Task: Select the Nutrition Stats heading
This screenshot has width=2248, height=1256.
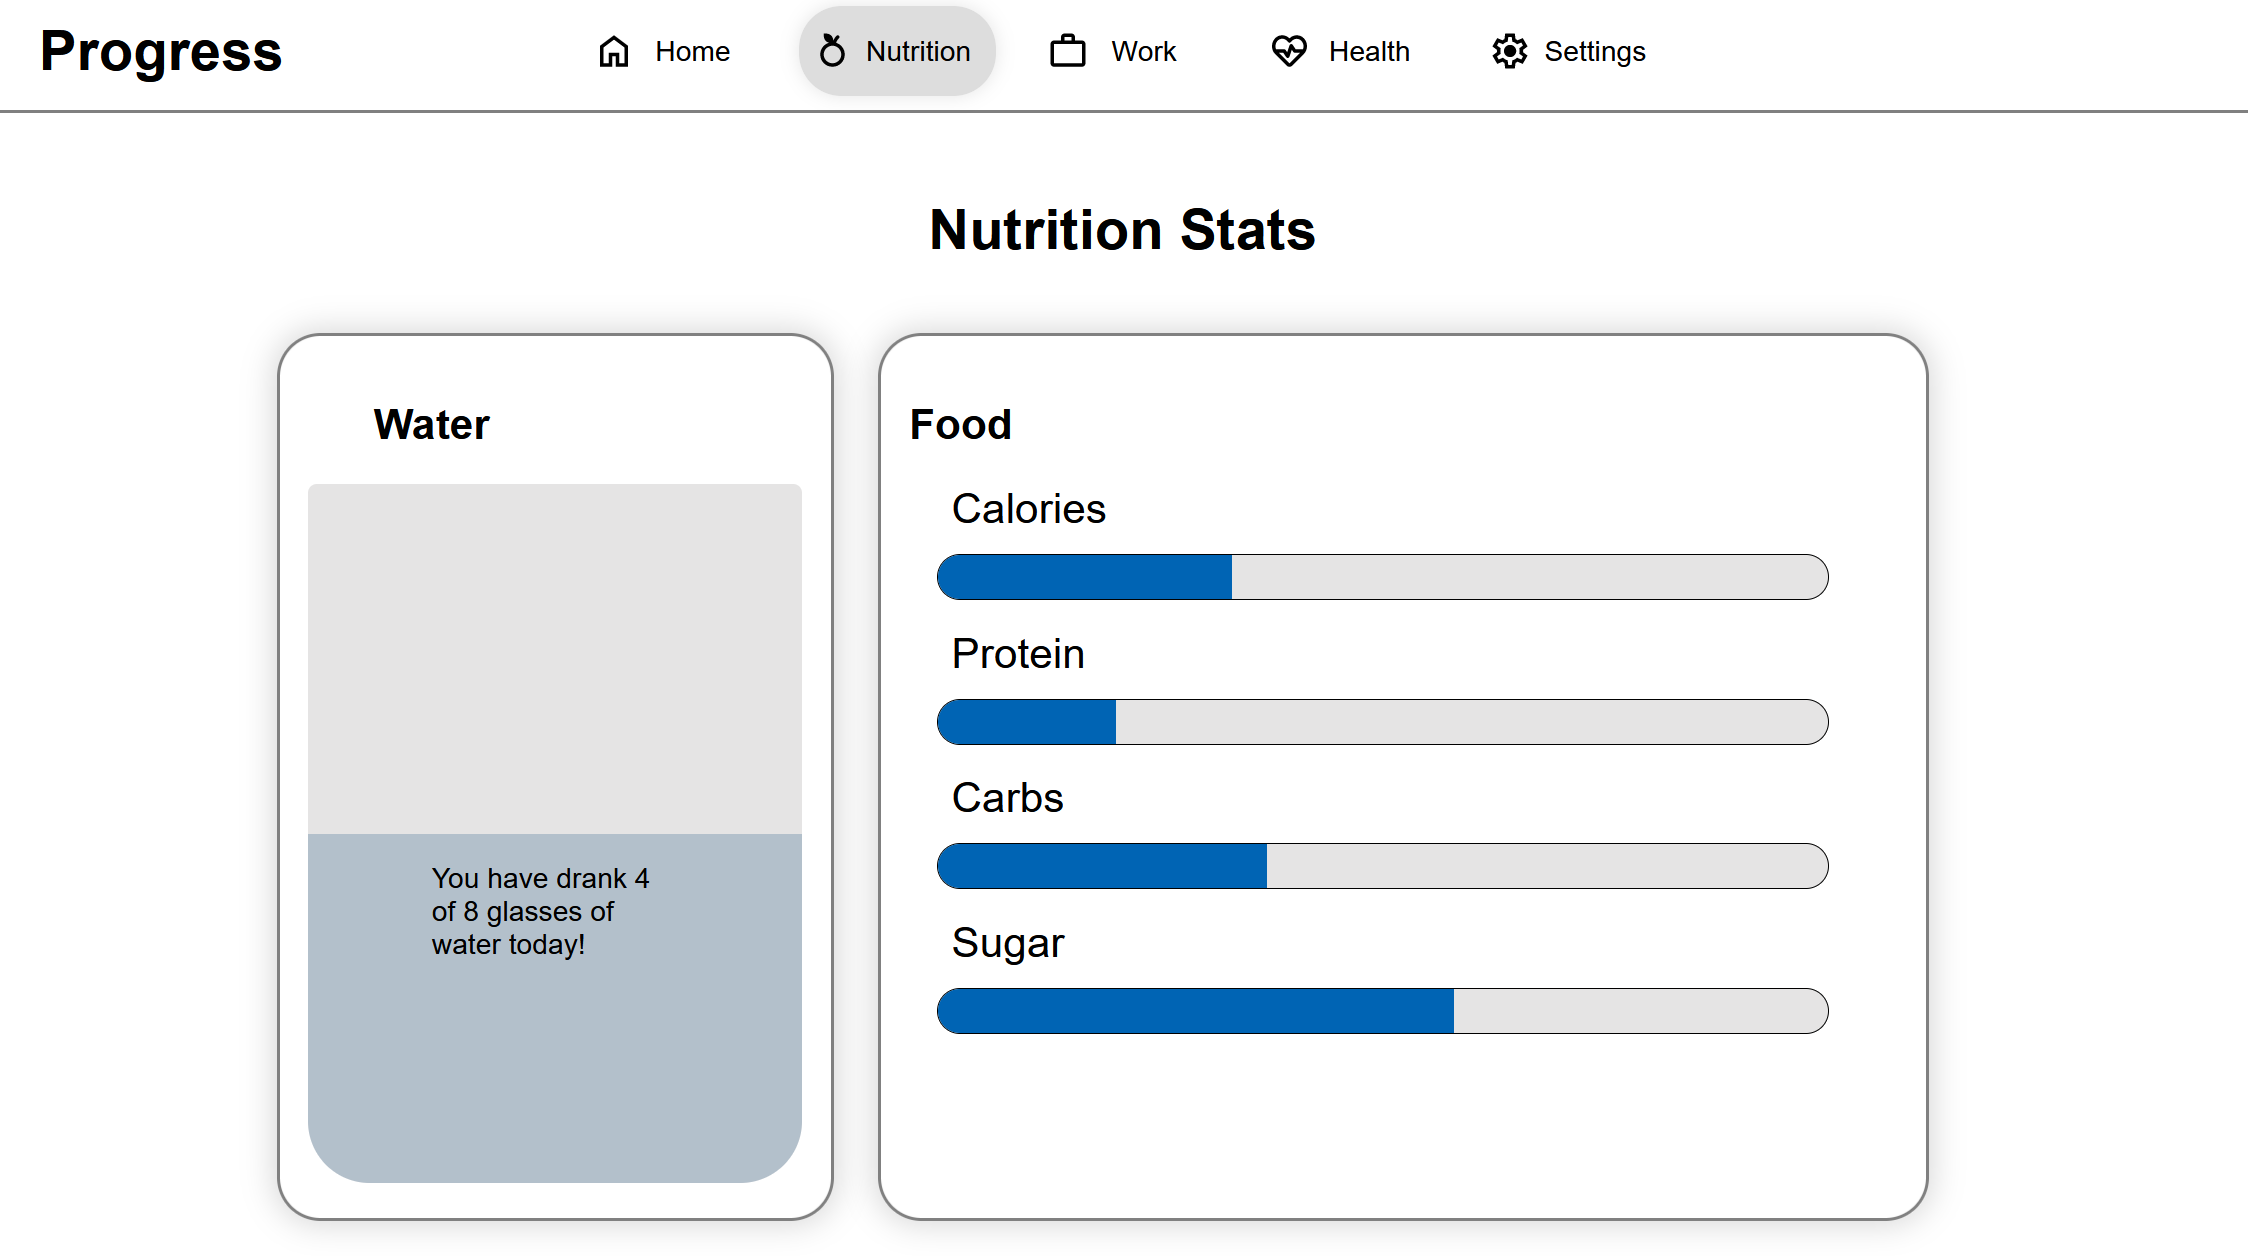Action: (x=1122, y=230)
